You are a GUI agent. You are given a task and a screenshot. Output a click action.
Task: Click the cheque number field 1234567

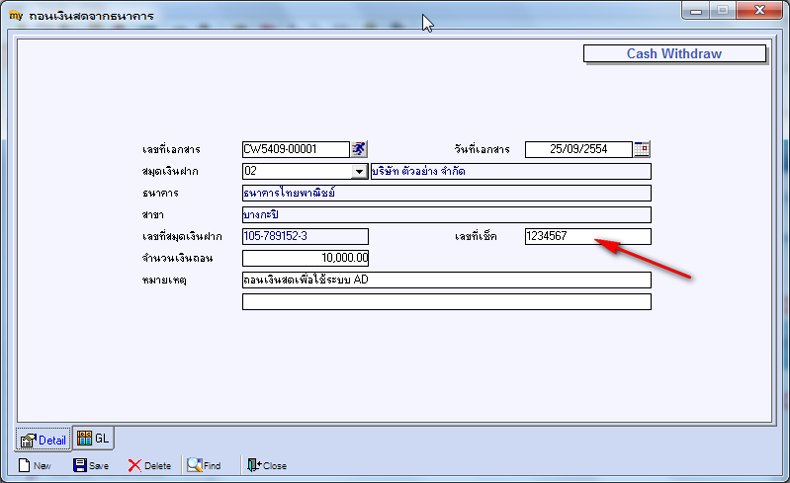click(588, 236)
